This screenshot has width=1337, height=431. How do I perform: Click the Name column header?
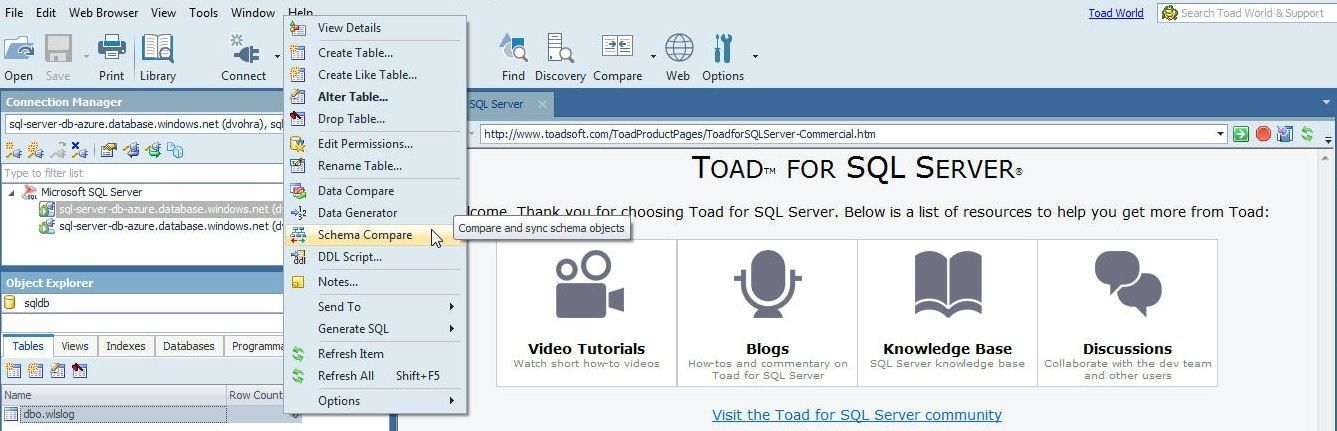(x=114, y=395)
